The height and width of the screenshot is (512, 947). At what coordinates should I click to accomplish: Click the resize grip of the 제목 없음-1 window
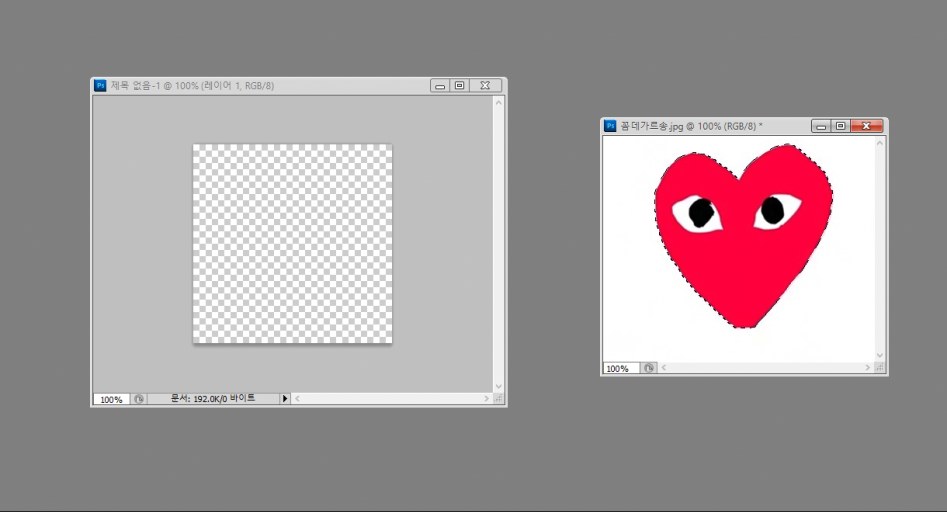[499, 398]
